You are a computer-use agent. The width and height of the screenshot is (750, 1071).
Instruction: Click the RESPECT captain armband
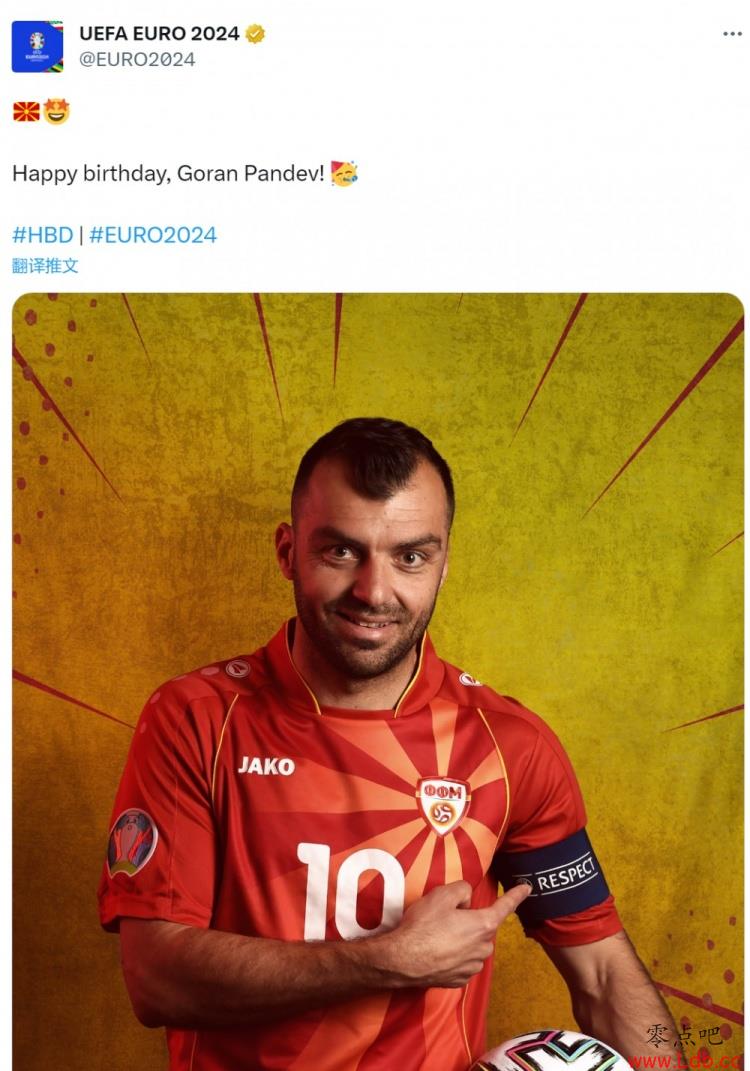coord(557,877)
